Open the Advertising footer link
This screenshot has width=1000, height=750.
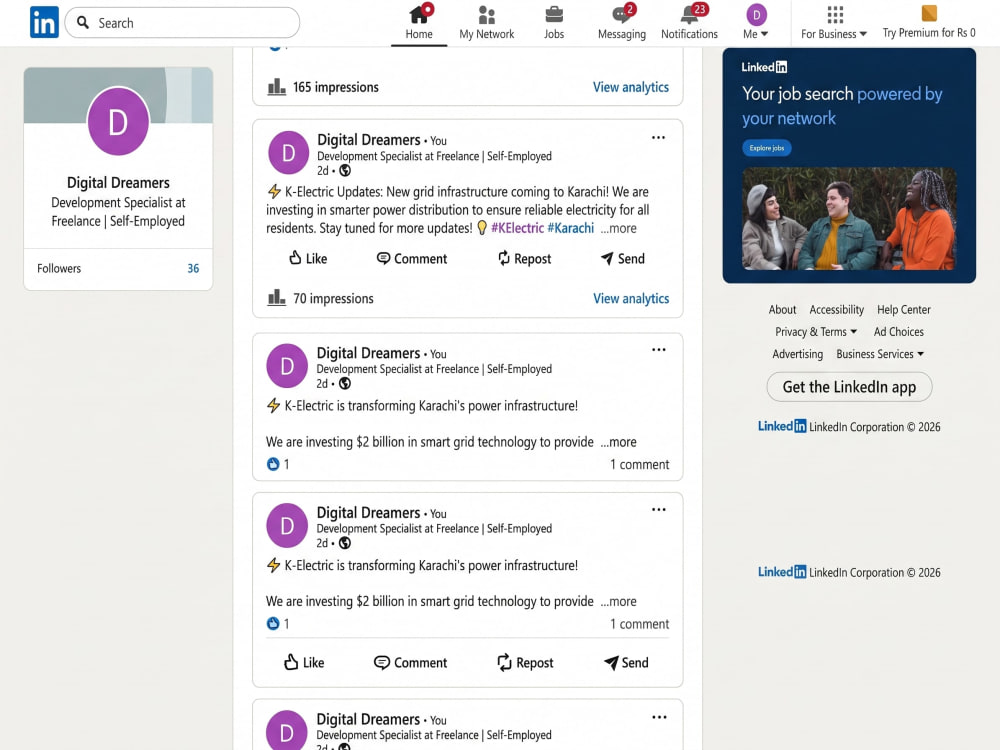click(797, 354)
